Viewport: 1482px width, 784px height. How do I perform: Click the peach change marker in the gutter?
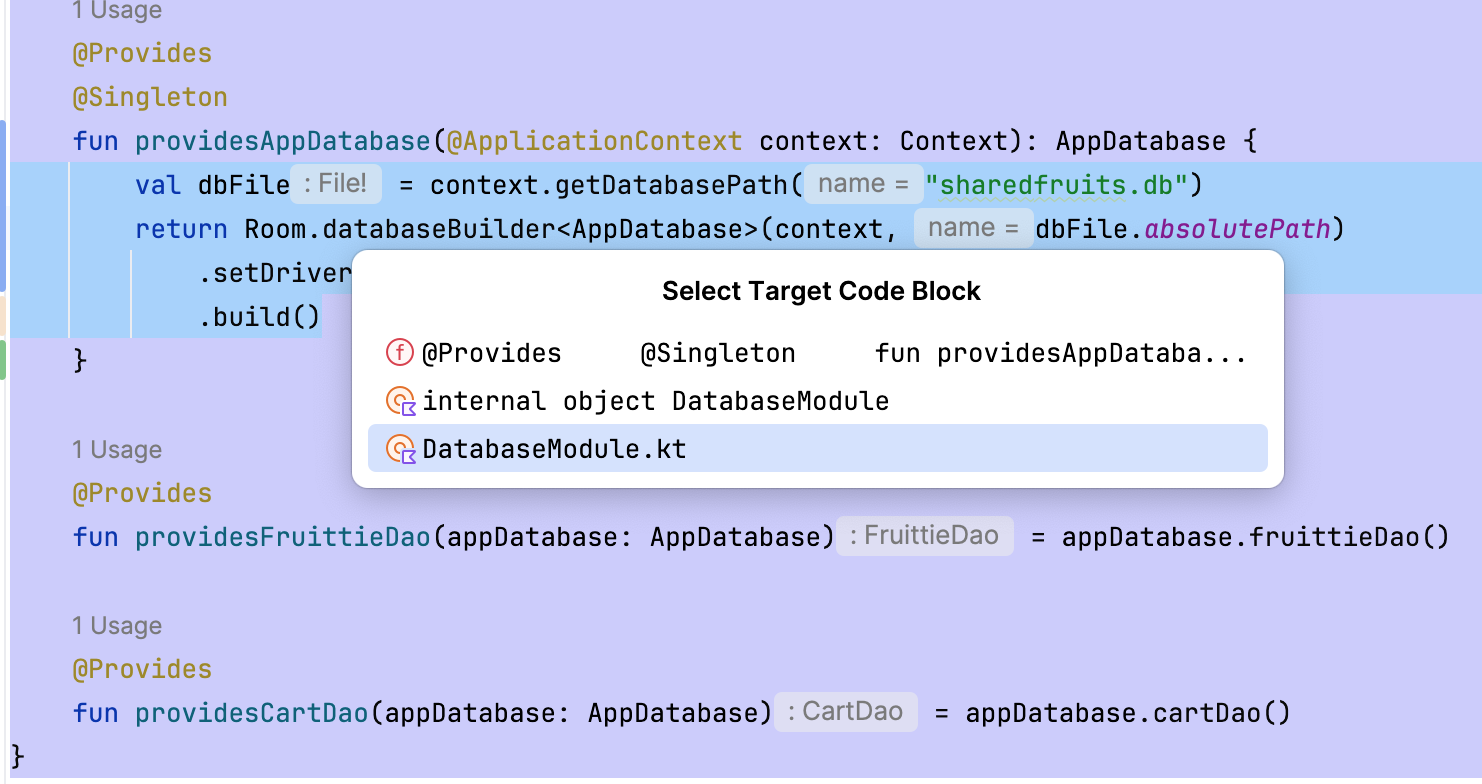tap(3, 315)
